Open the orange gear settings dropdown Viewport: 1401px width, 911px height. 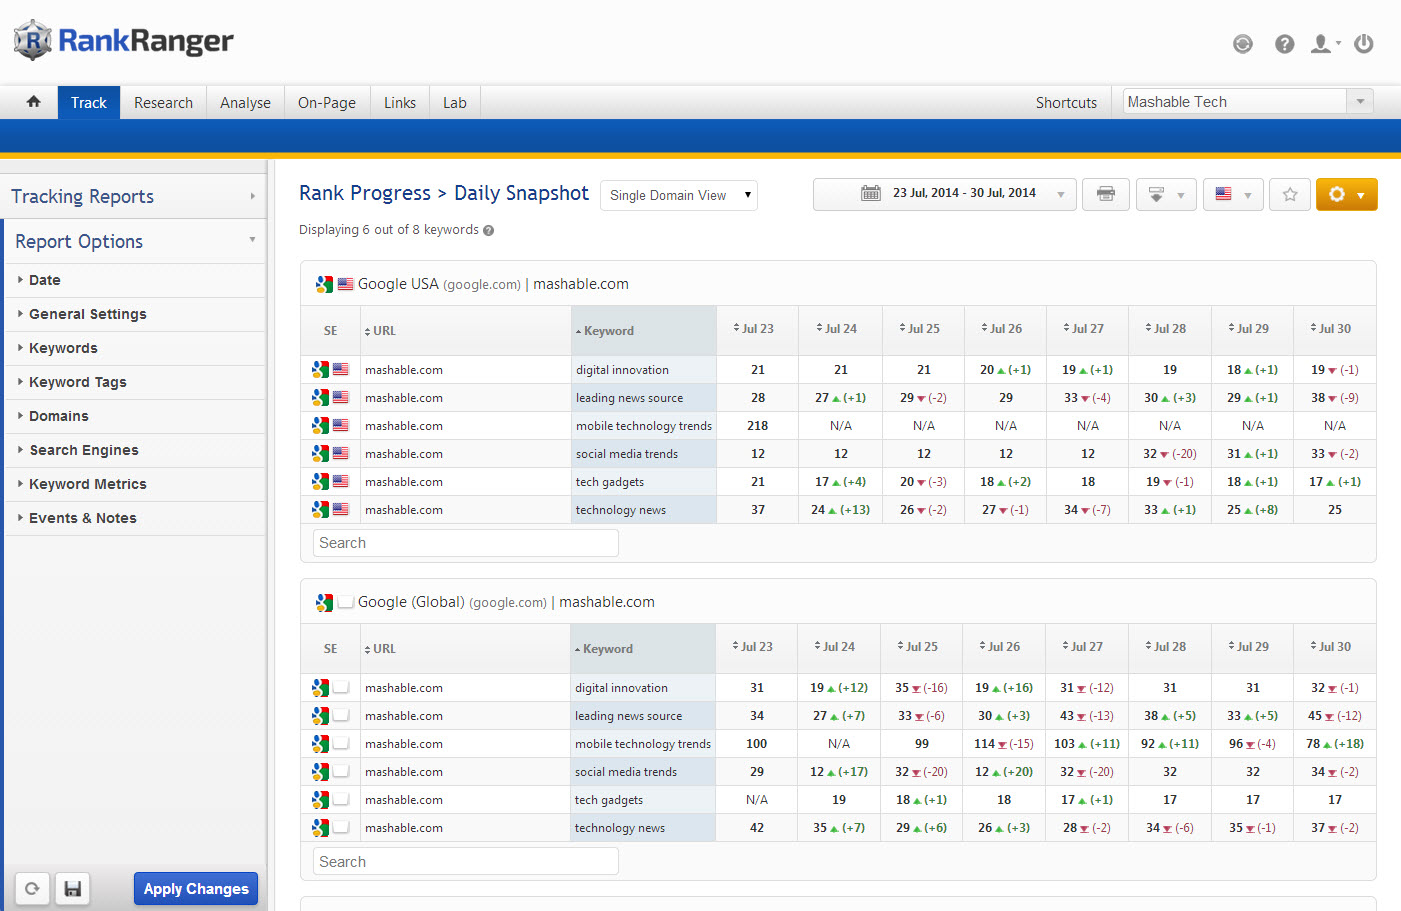[x=1346, y=194]
